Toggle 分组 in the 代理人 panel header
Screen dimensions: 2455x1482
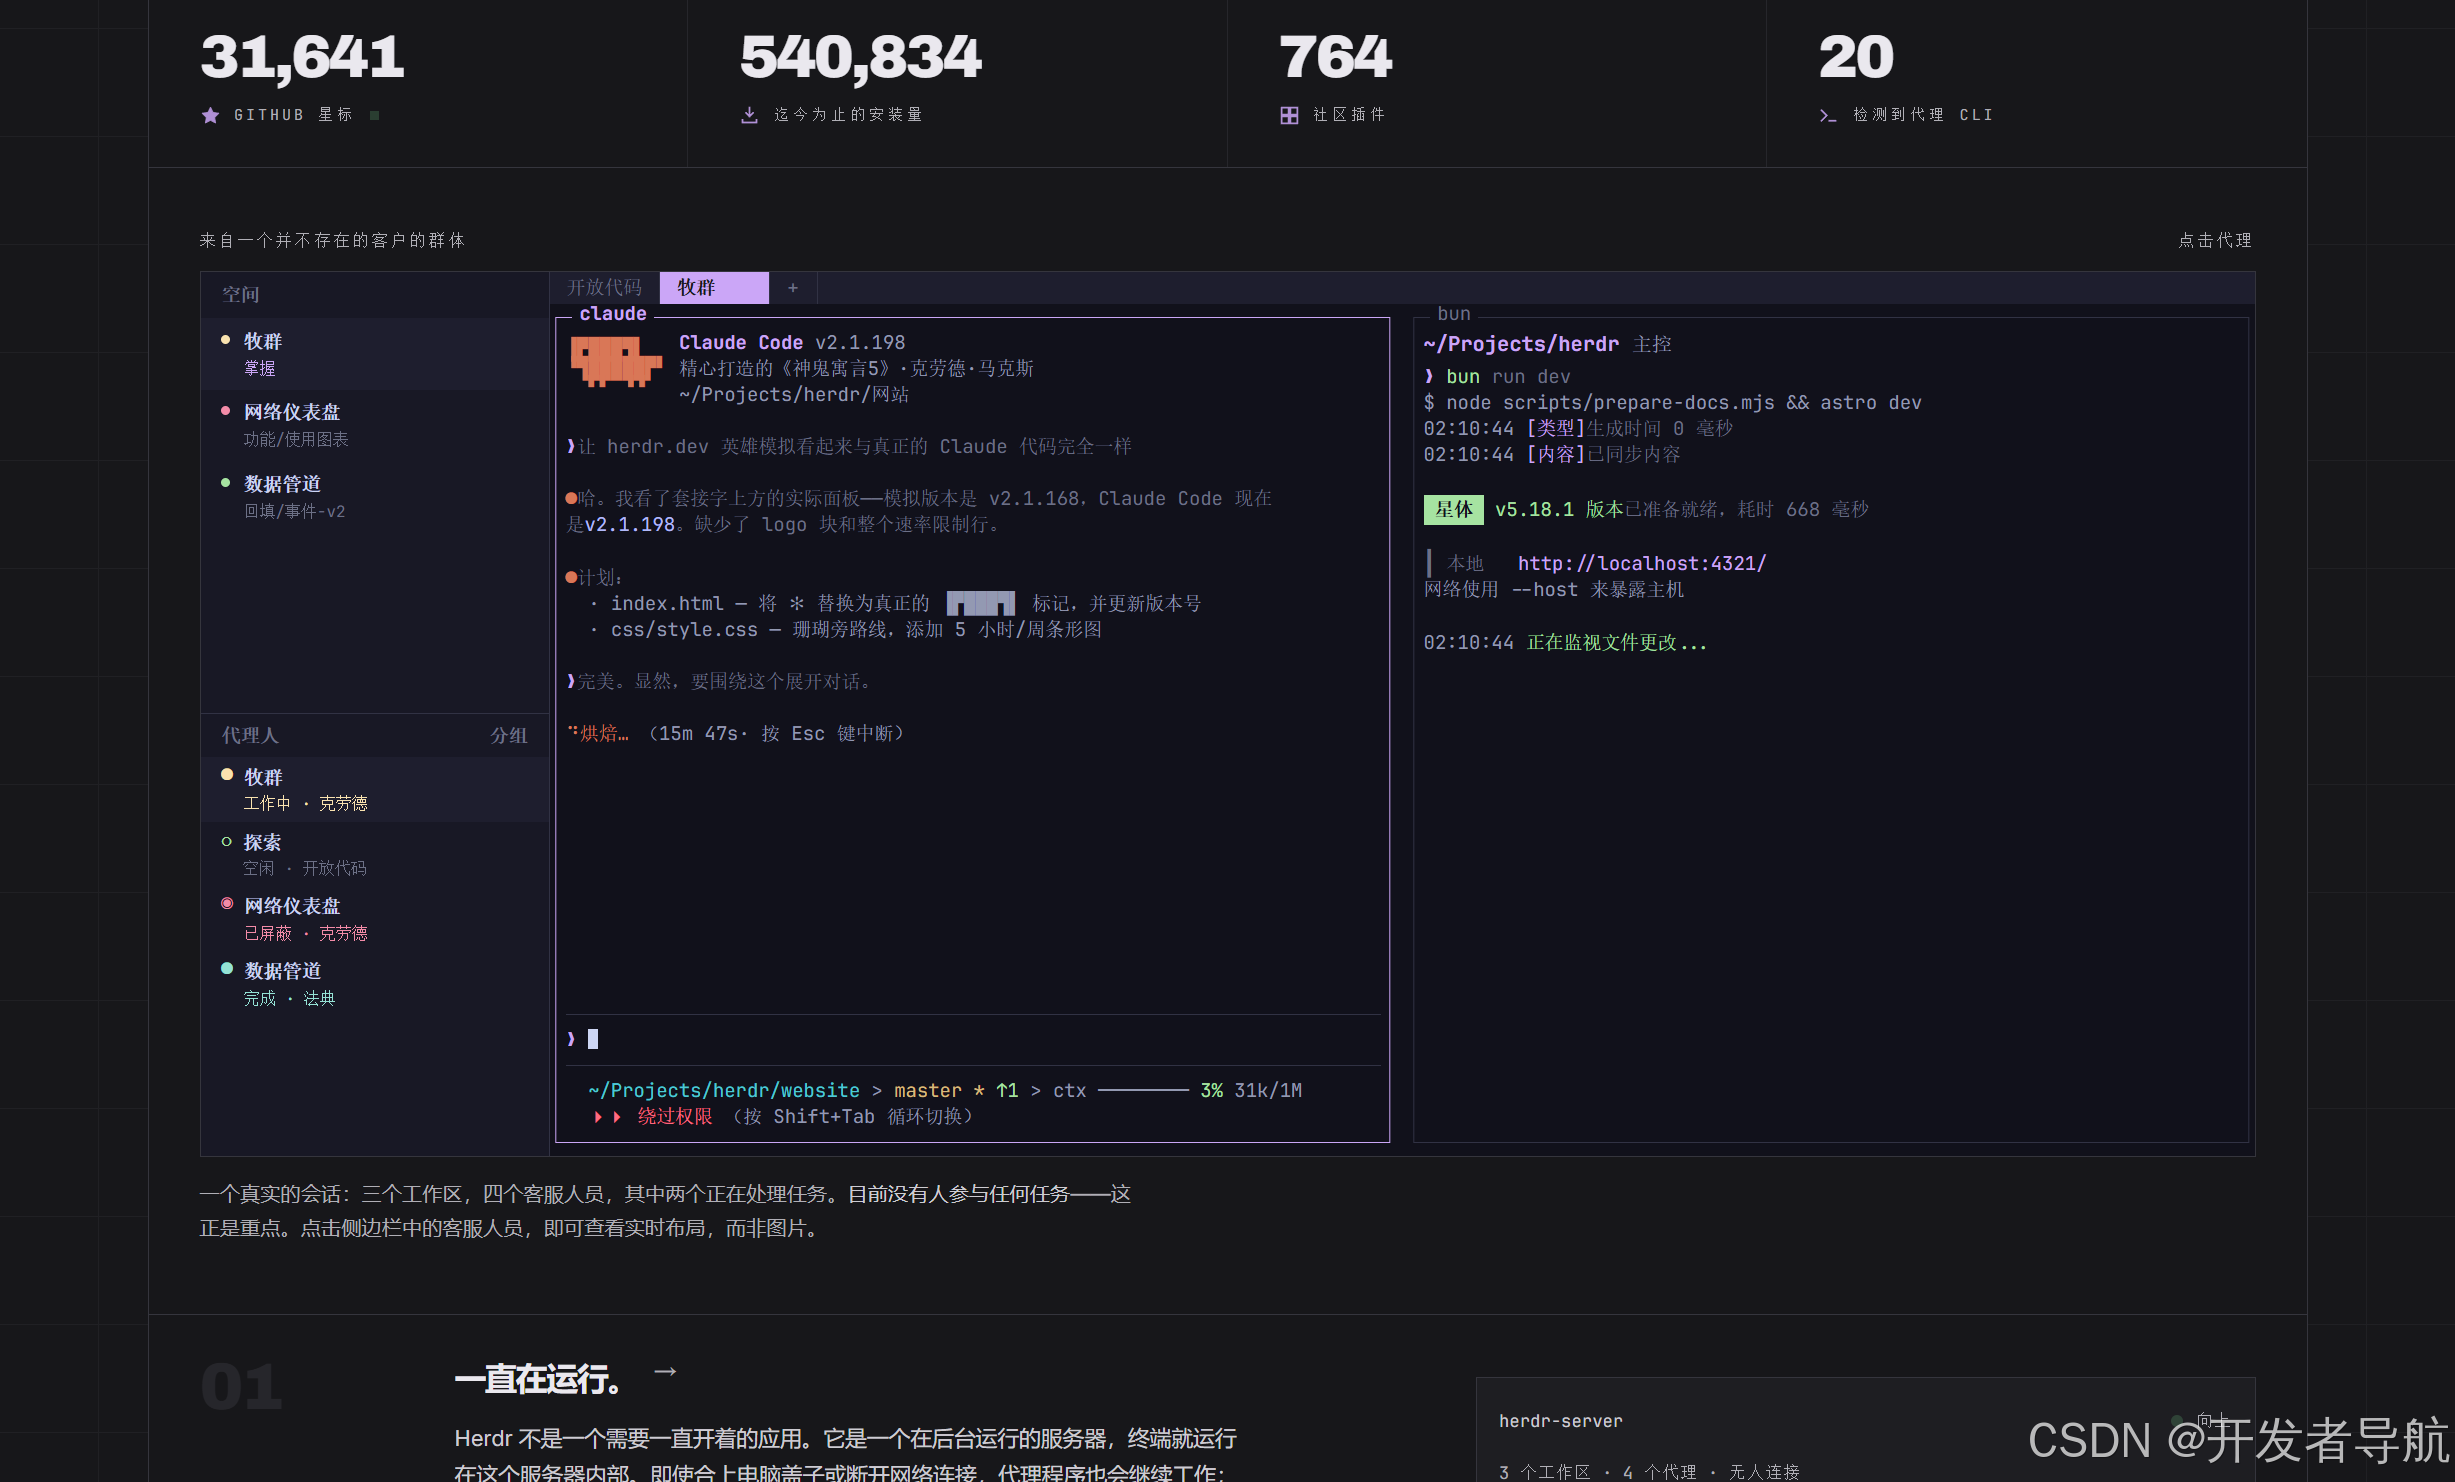coord(509,735)
